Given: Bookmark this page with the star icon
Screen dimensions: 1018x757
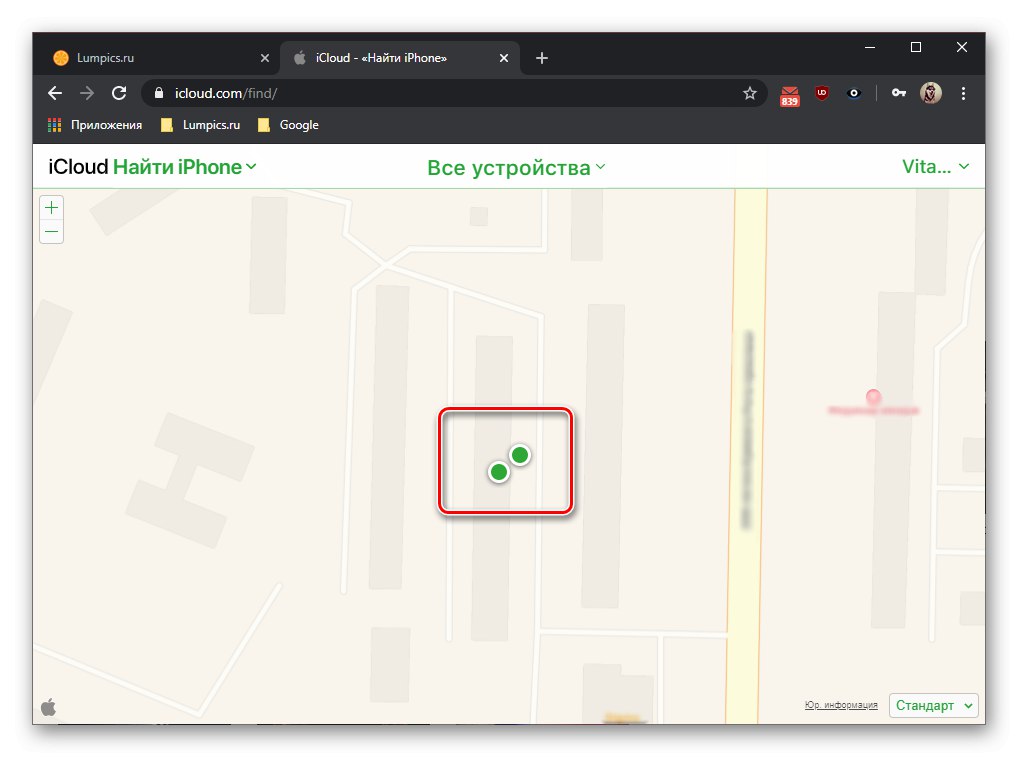Looking at the screenshot, I should point(750,93).
